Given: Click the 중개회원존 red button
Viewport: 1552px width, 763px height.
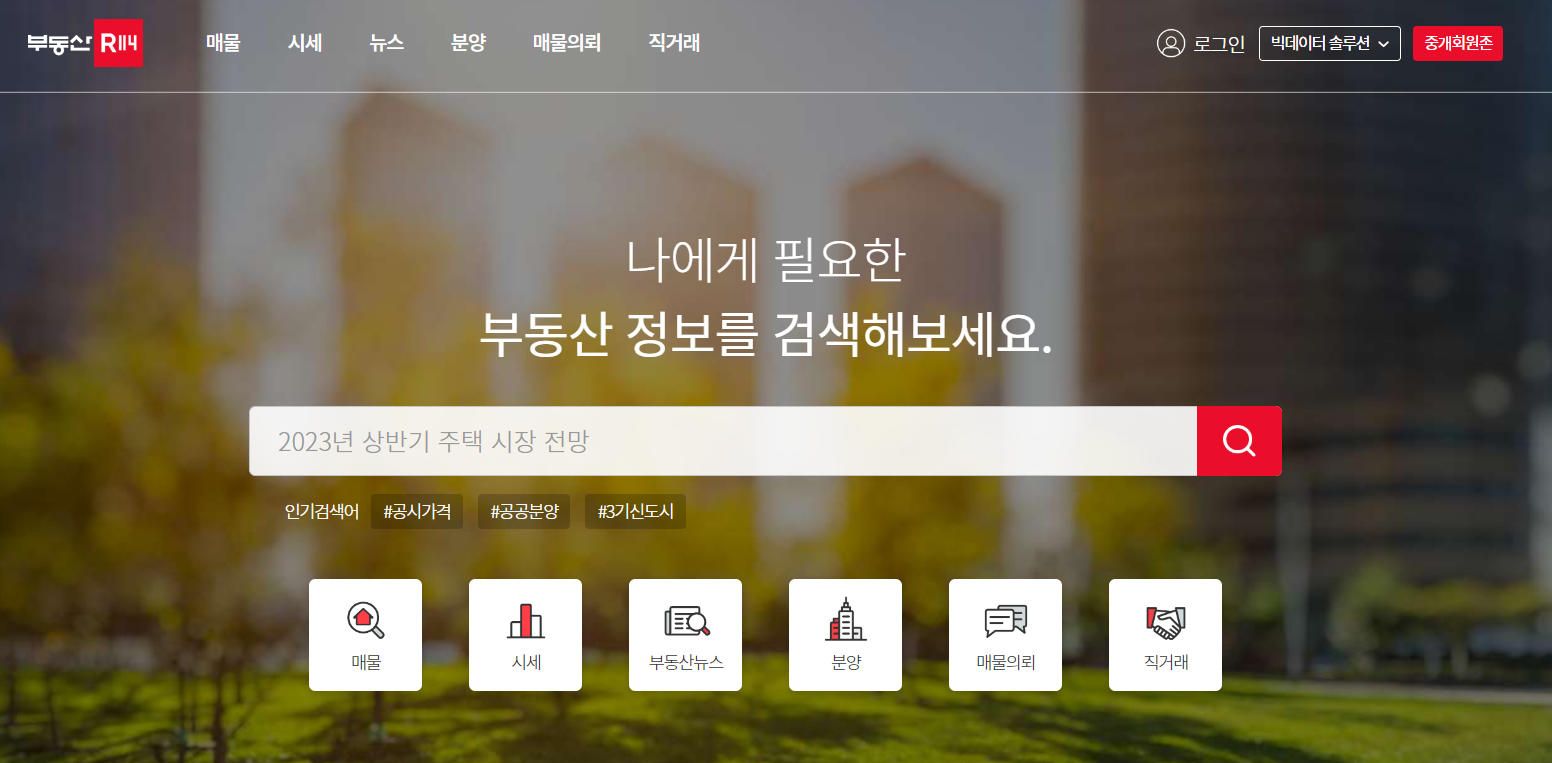Looking at the screenshot, I should [1458, 43].
